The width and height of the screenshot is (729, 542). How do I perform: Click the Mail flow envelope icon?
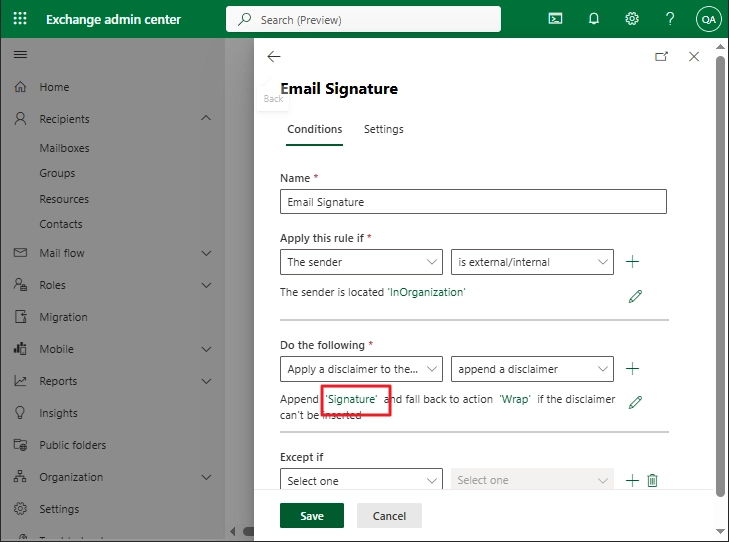(20, 252)
